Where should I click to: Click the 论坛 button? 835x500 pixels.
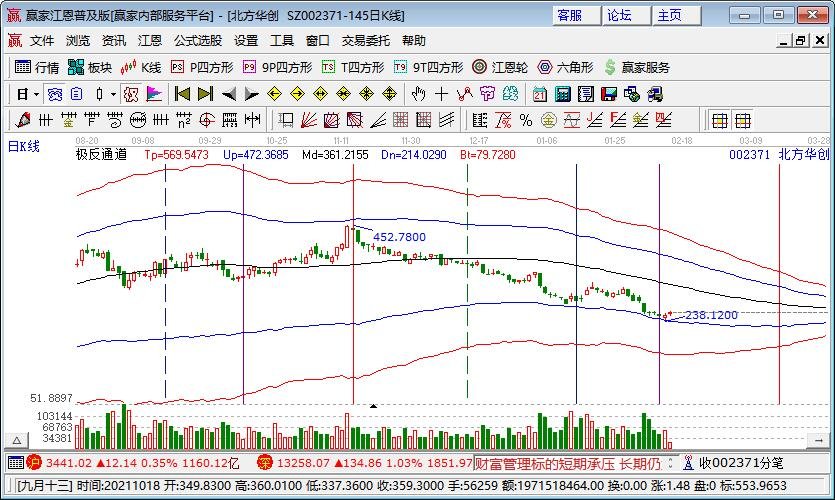click(626, 15)
